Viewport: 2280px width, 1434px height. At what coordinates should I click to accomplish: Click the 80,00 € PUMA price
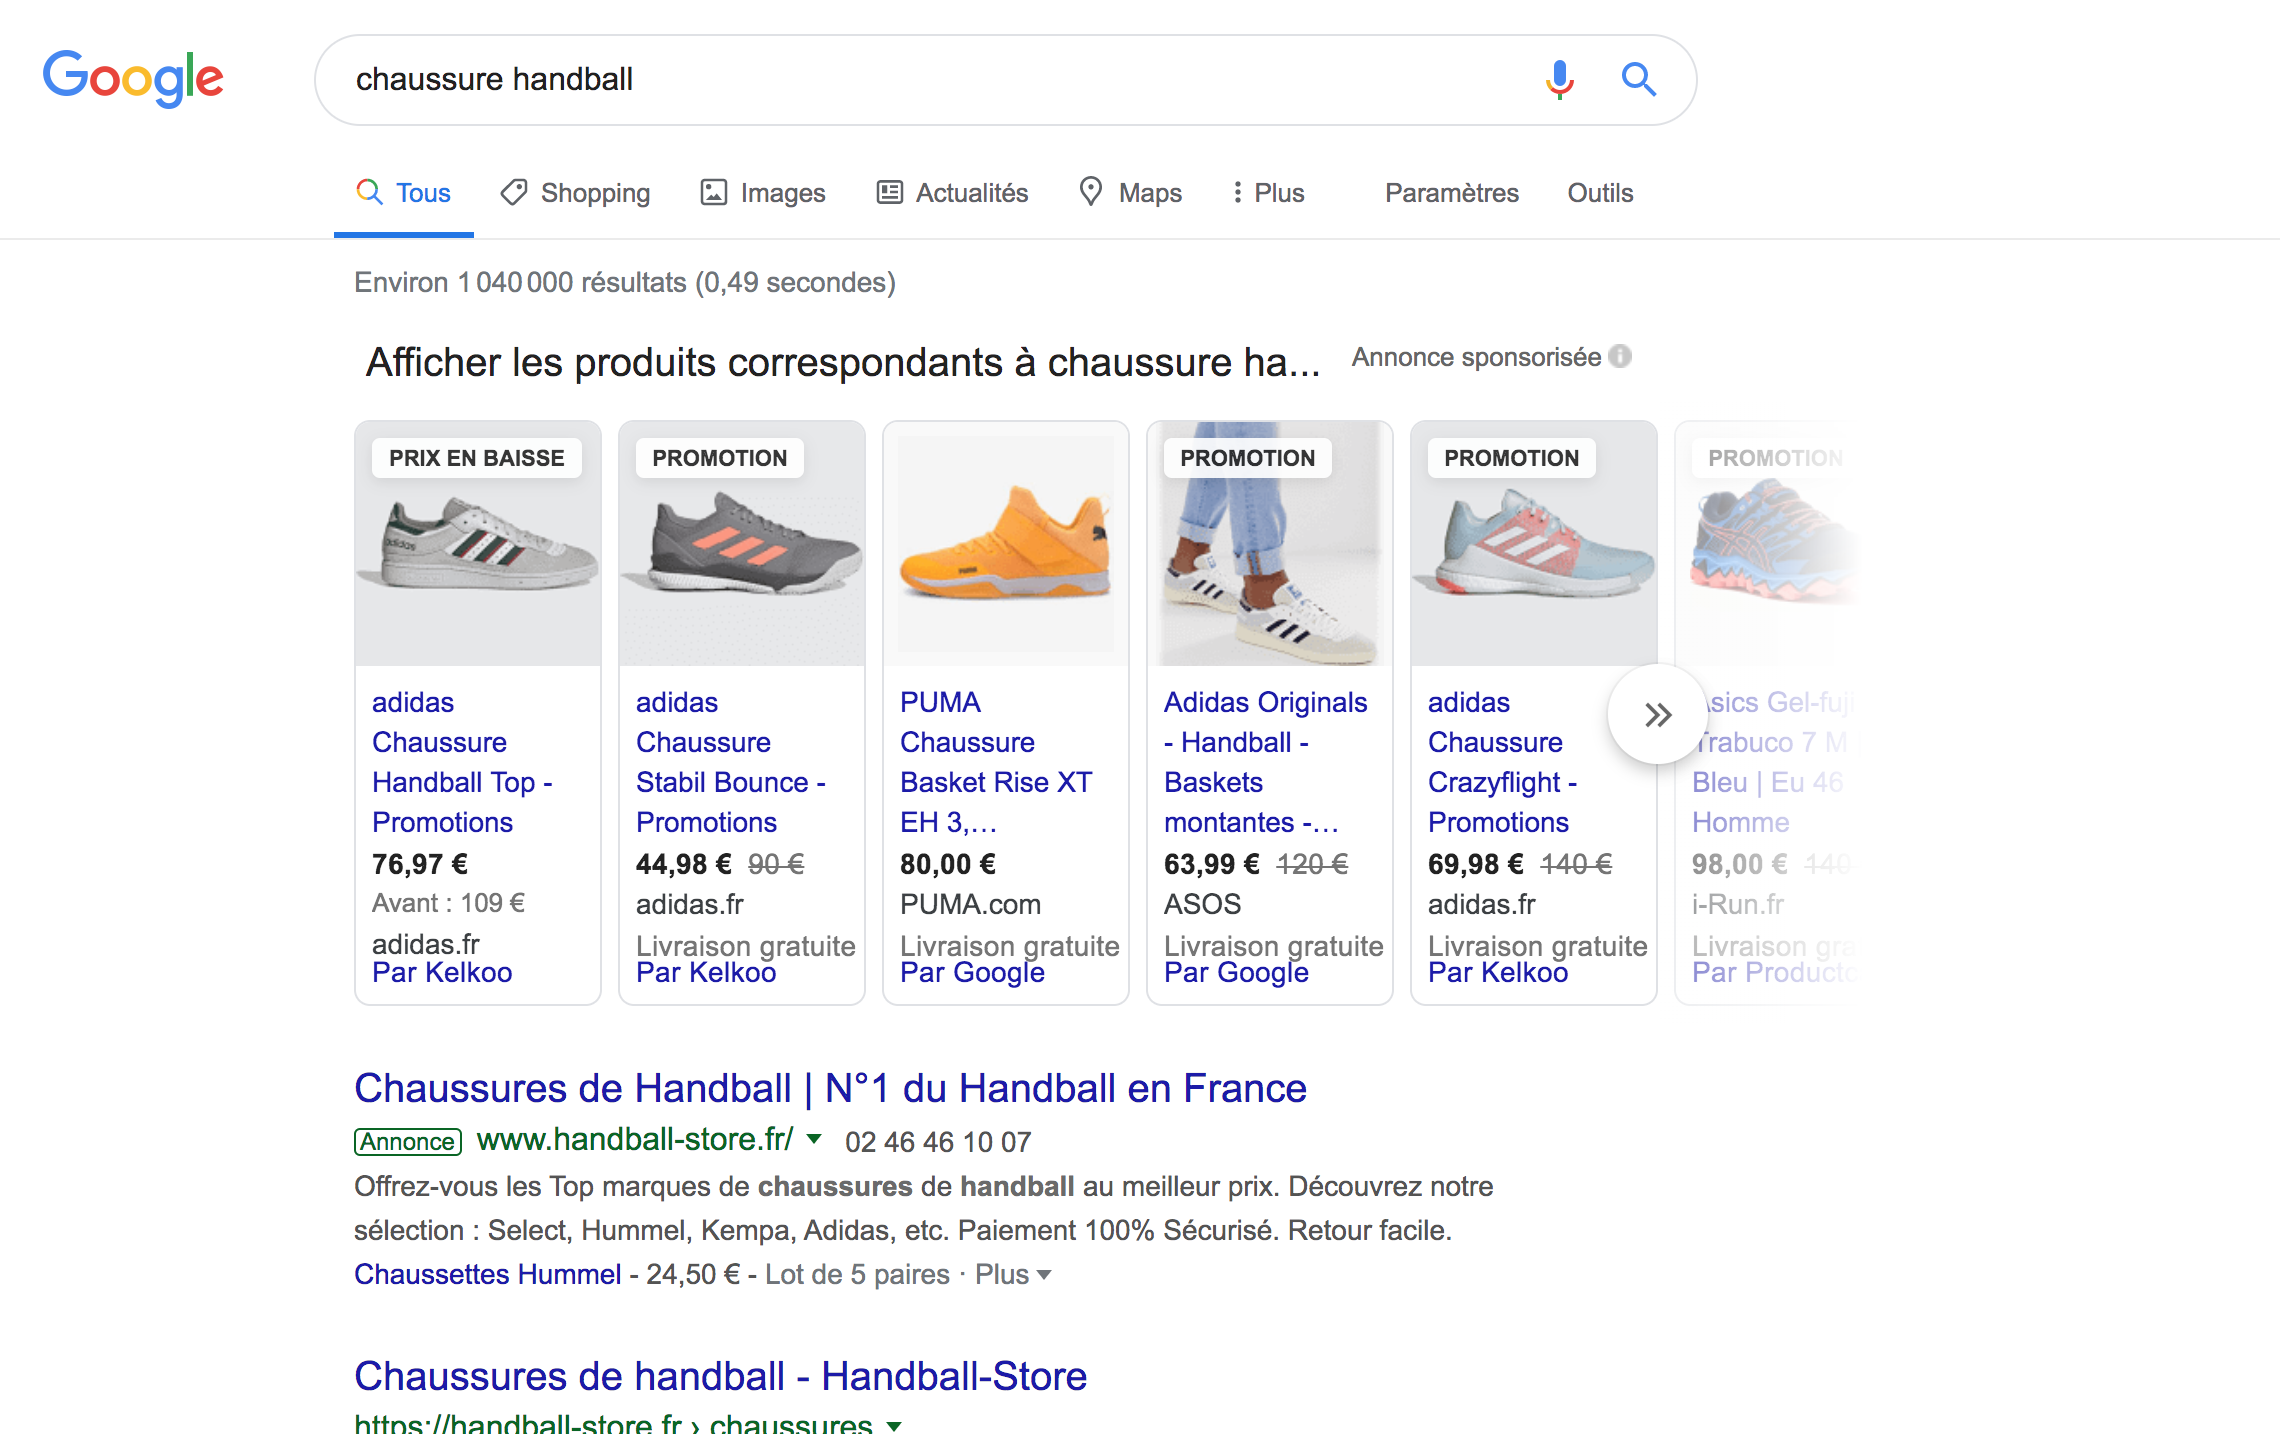click(x=948, y=864)
